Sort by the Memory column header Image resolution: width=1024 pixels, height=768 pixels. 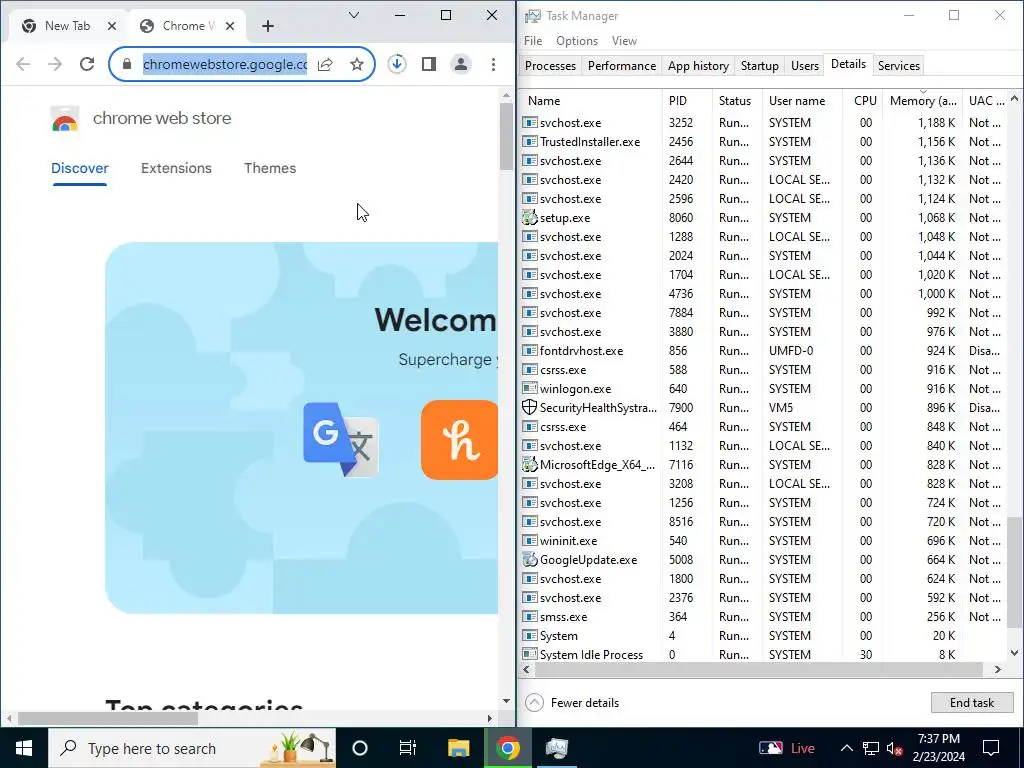923,101
